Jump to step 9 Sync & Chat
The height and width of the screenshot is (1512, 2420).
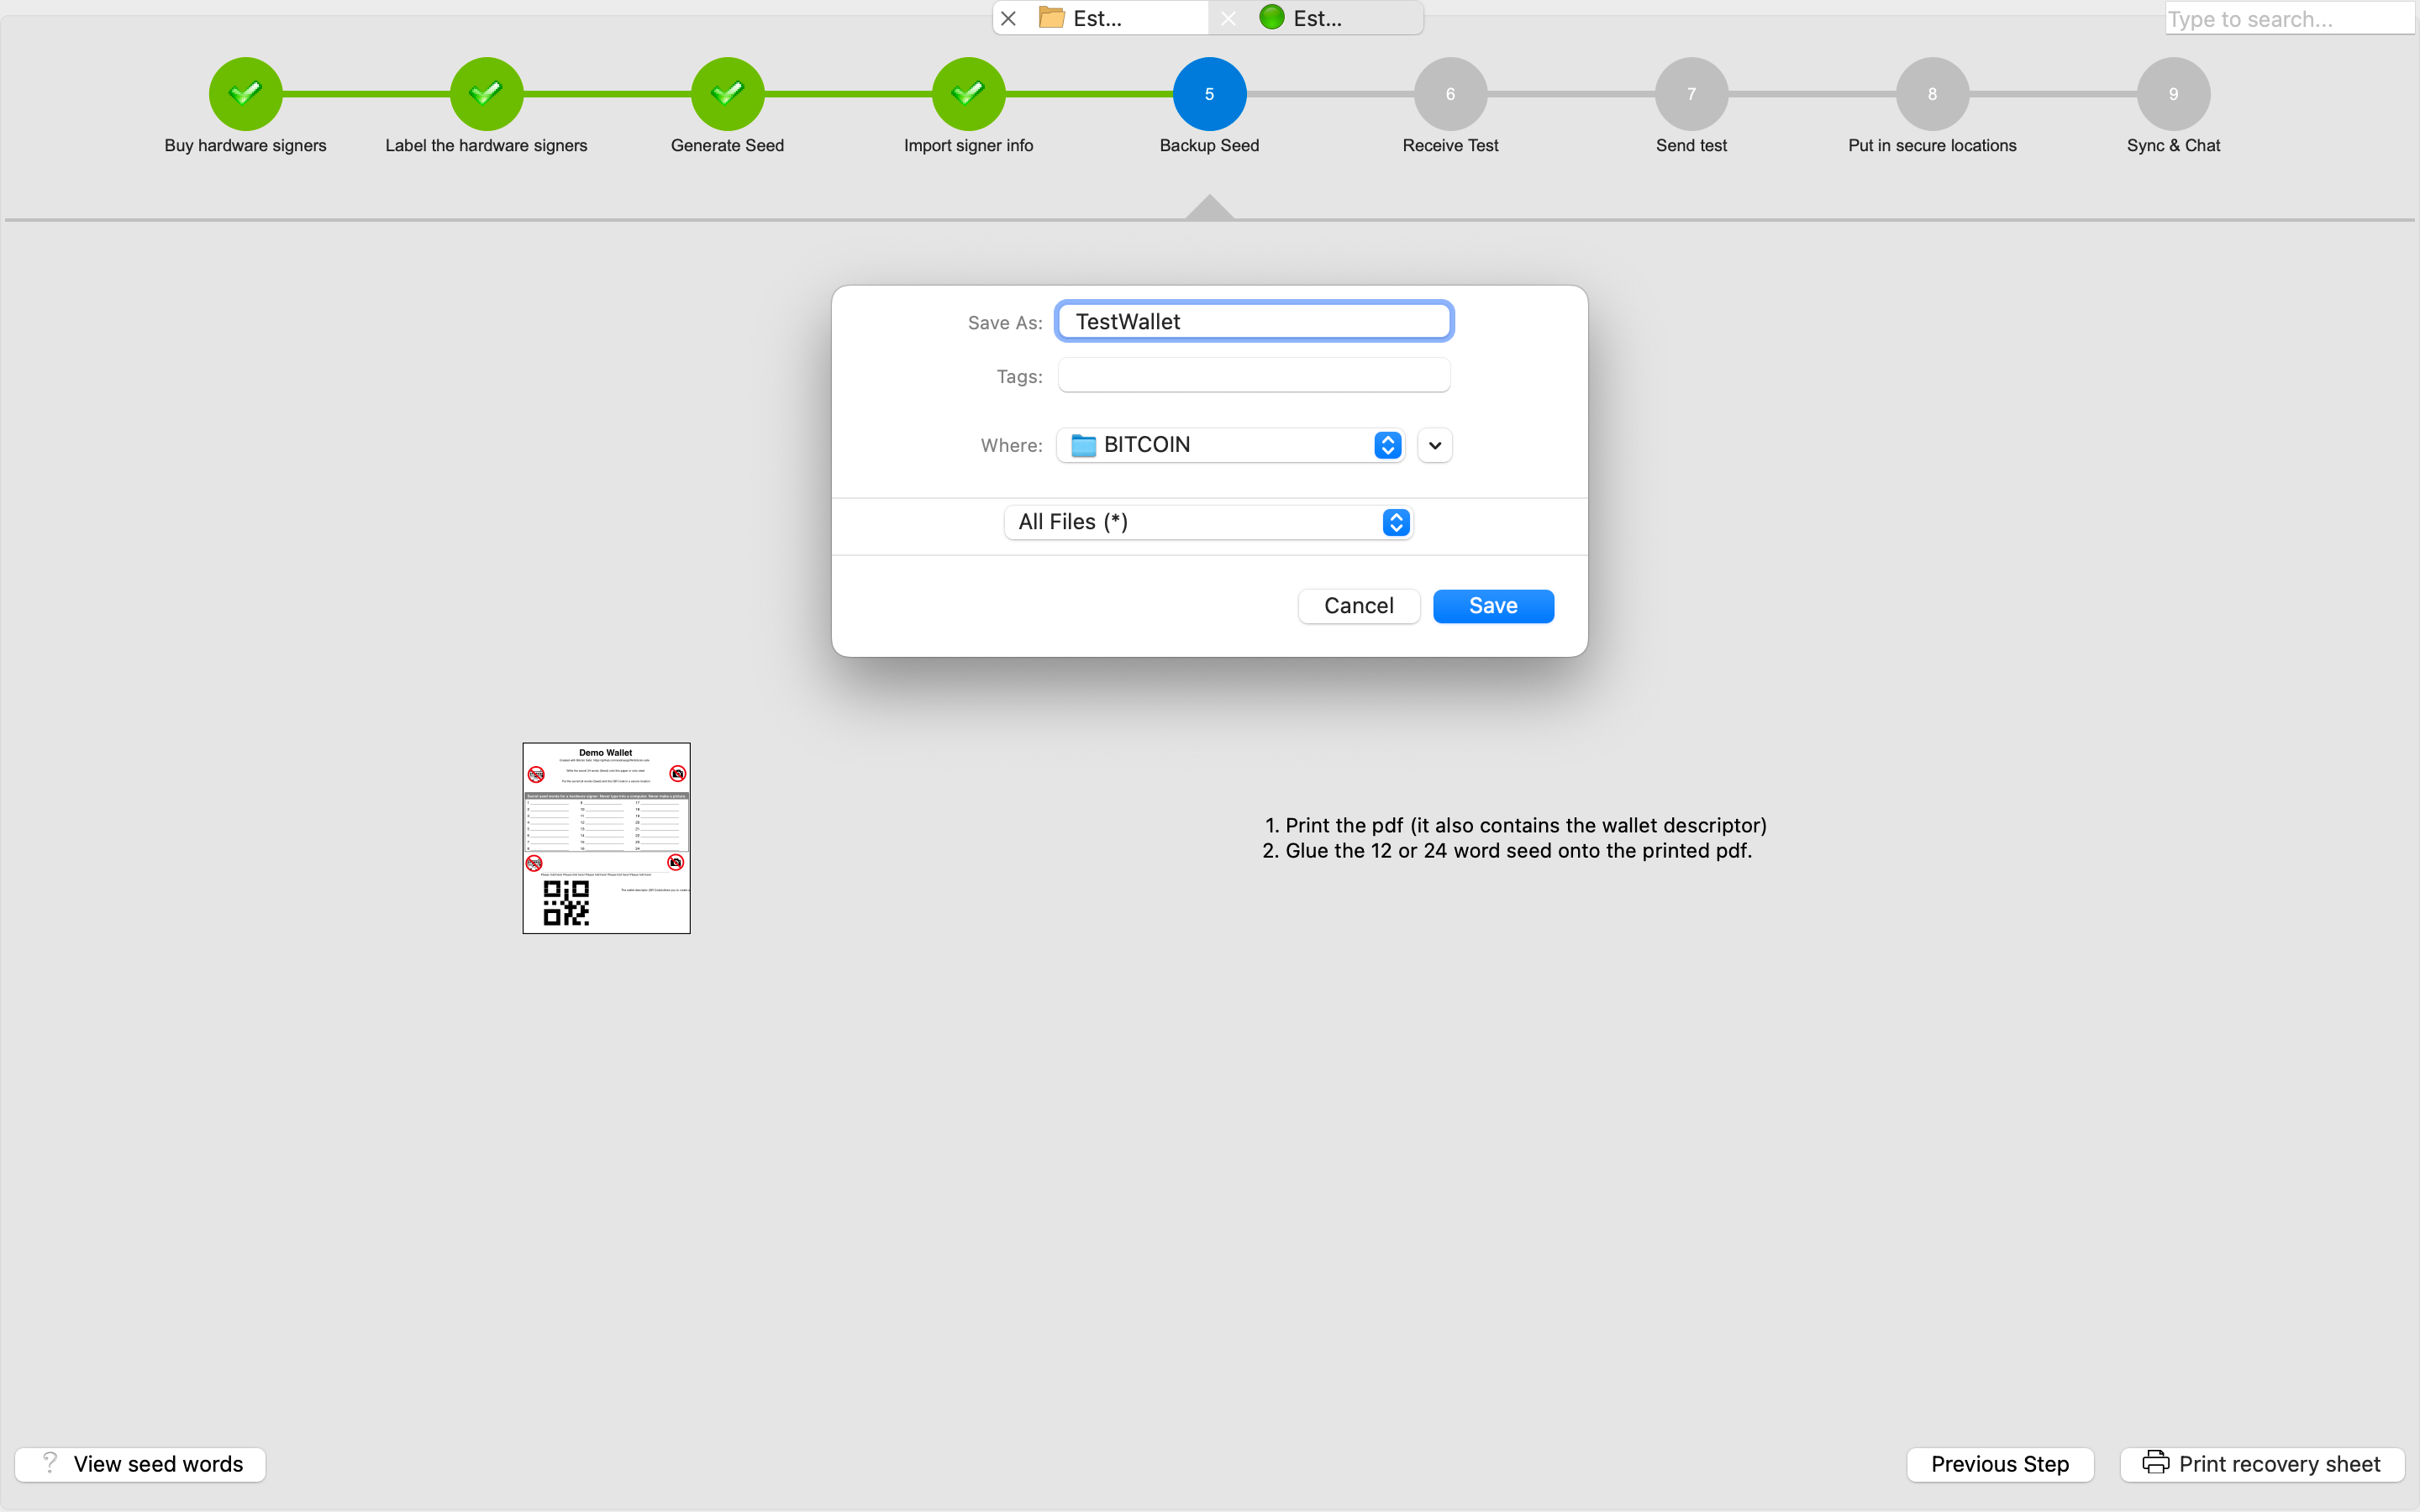pyautogui.click(x=2173, y=94)
